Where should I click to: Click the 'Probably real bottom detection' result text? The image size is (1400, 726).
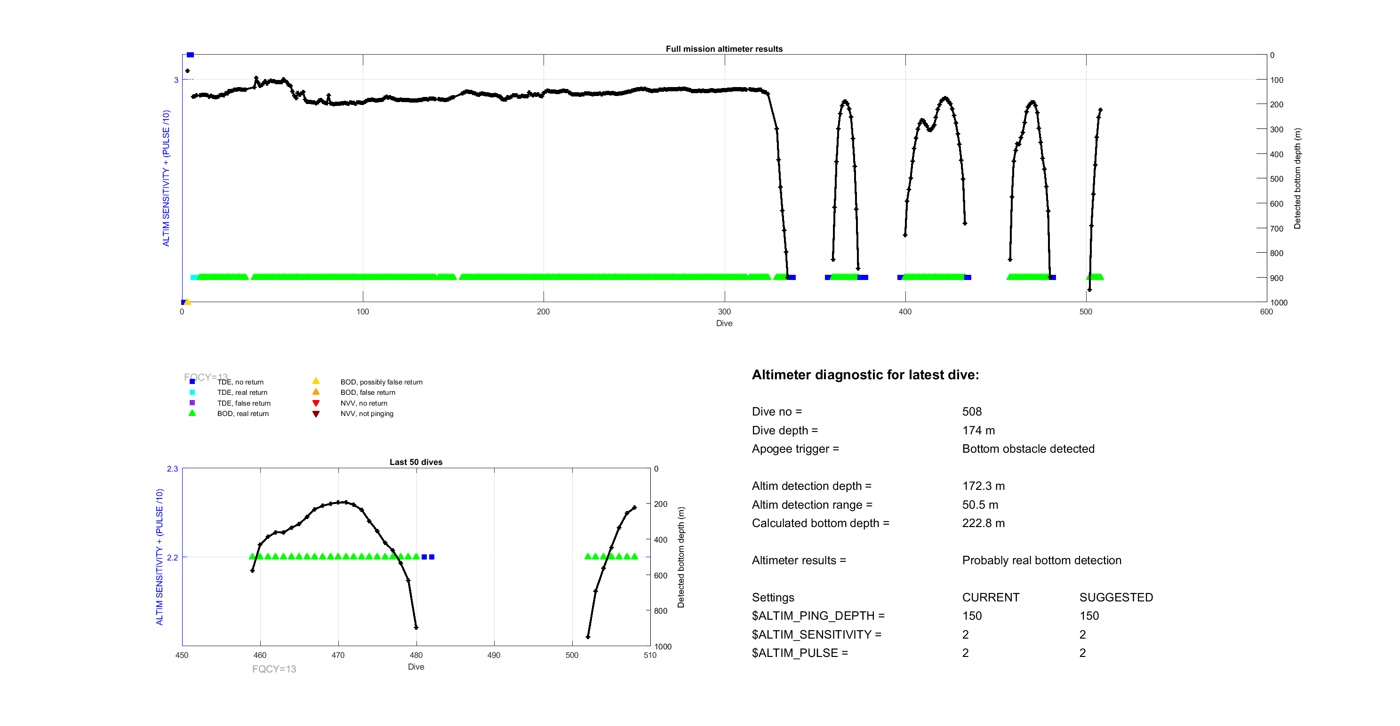(x=1042, y=560)
